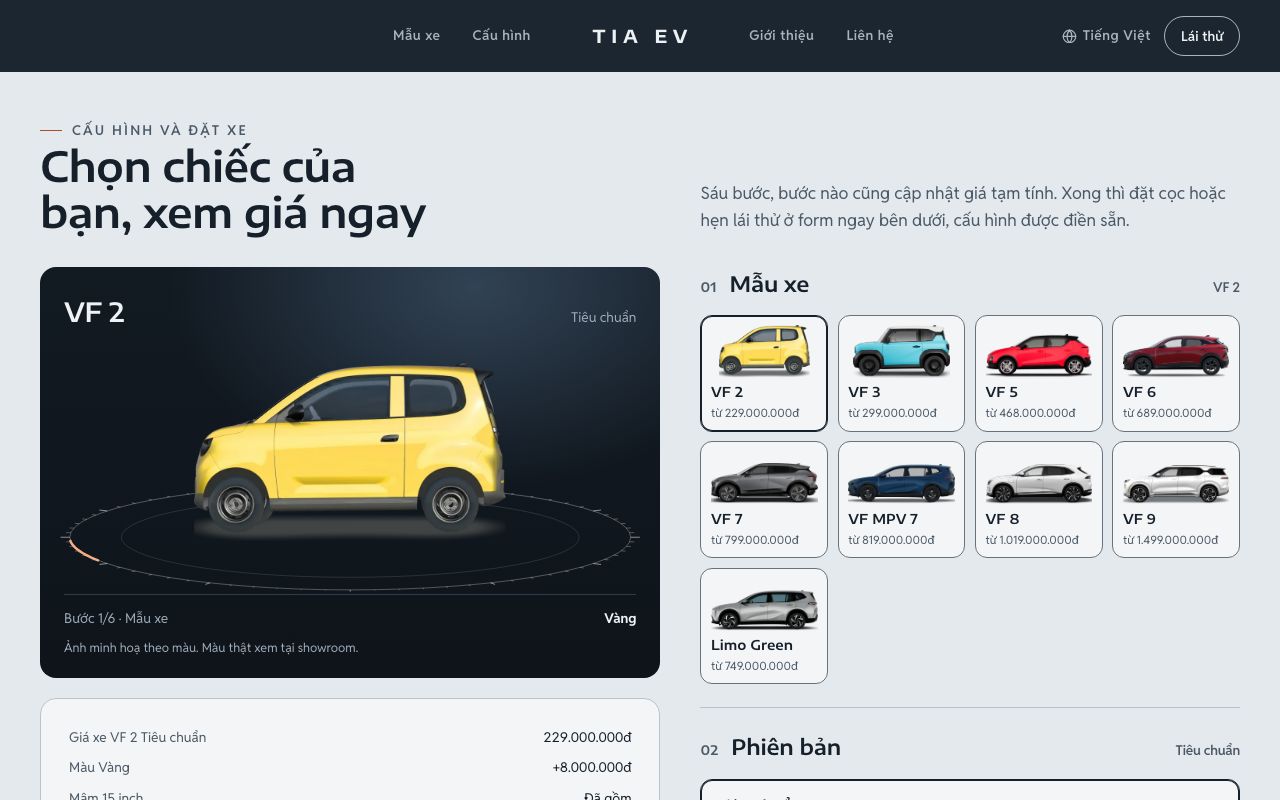The width and height of the screenshot is (1280, 800).
Task: Open the Mẫu xe nav item
Action: pyautogui.click(x=416, y=35)
